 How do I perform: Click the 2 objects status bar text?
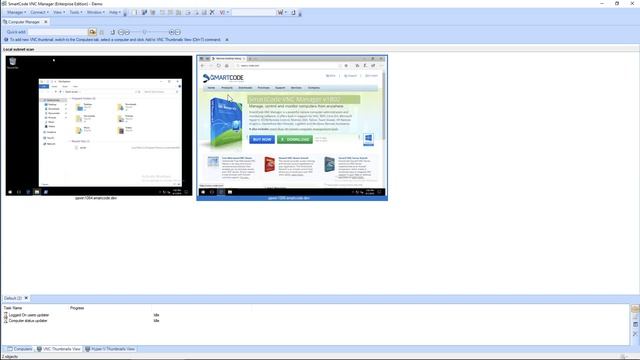(x=10, y=357)
